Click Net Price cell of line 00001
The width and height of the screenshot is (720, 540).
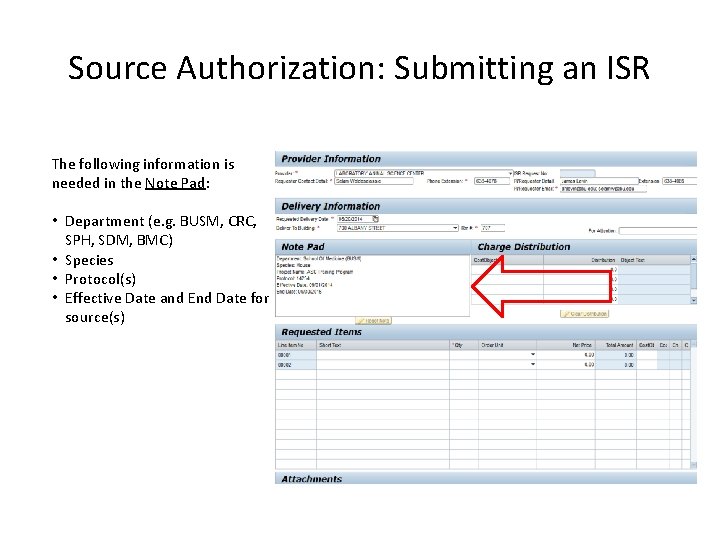(x=566, y=355)
